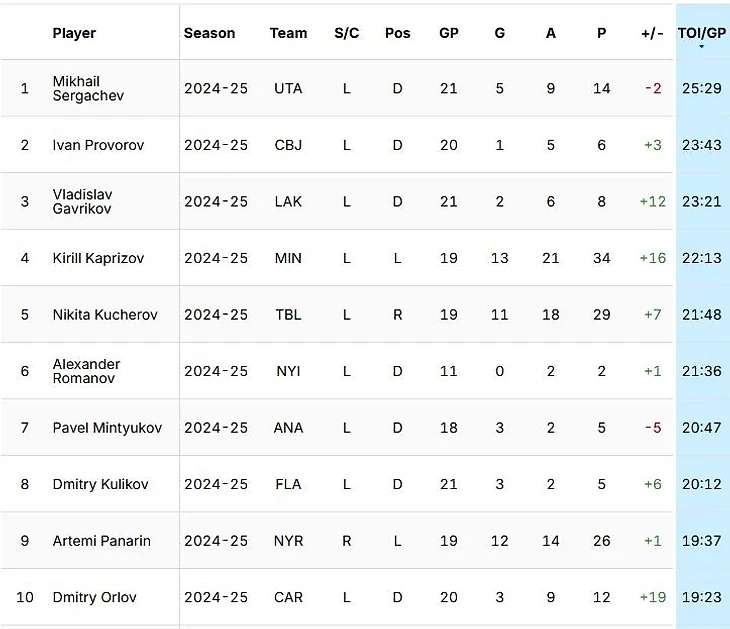This screenshot has height=629, width=730.
Task: Open Alexander Romanov player link
Action: (x=86, y=371)
